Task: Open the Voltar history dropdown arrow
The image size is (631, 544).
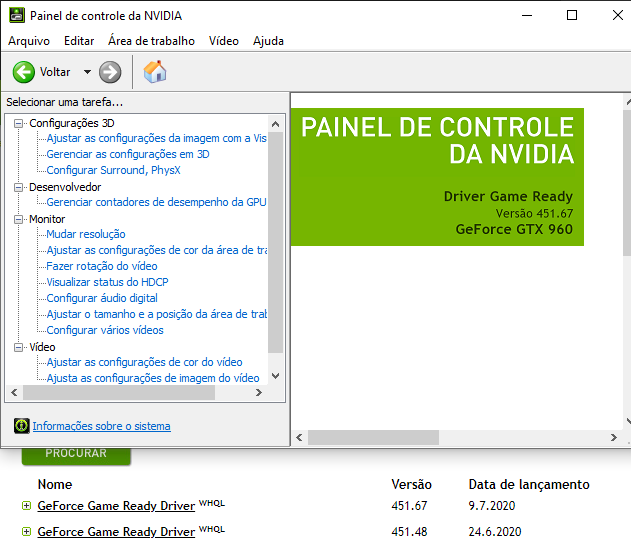Action: [87, 72]
